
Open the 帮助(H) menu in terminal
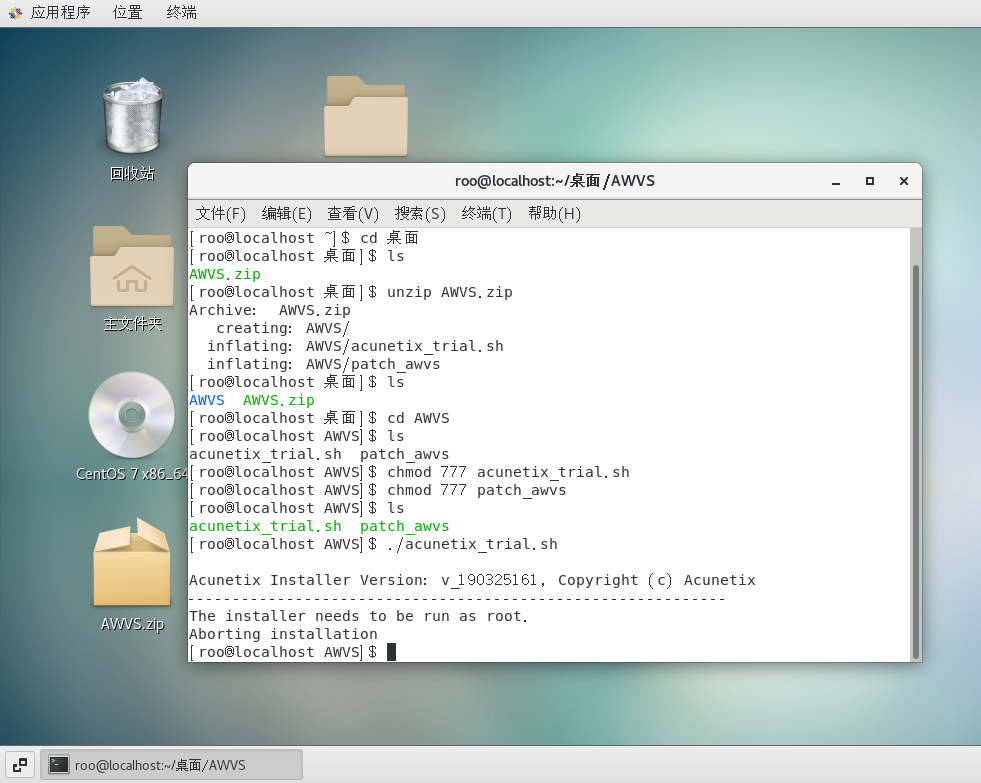554,214
